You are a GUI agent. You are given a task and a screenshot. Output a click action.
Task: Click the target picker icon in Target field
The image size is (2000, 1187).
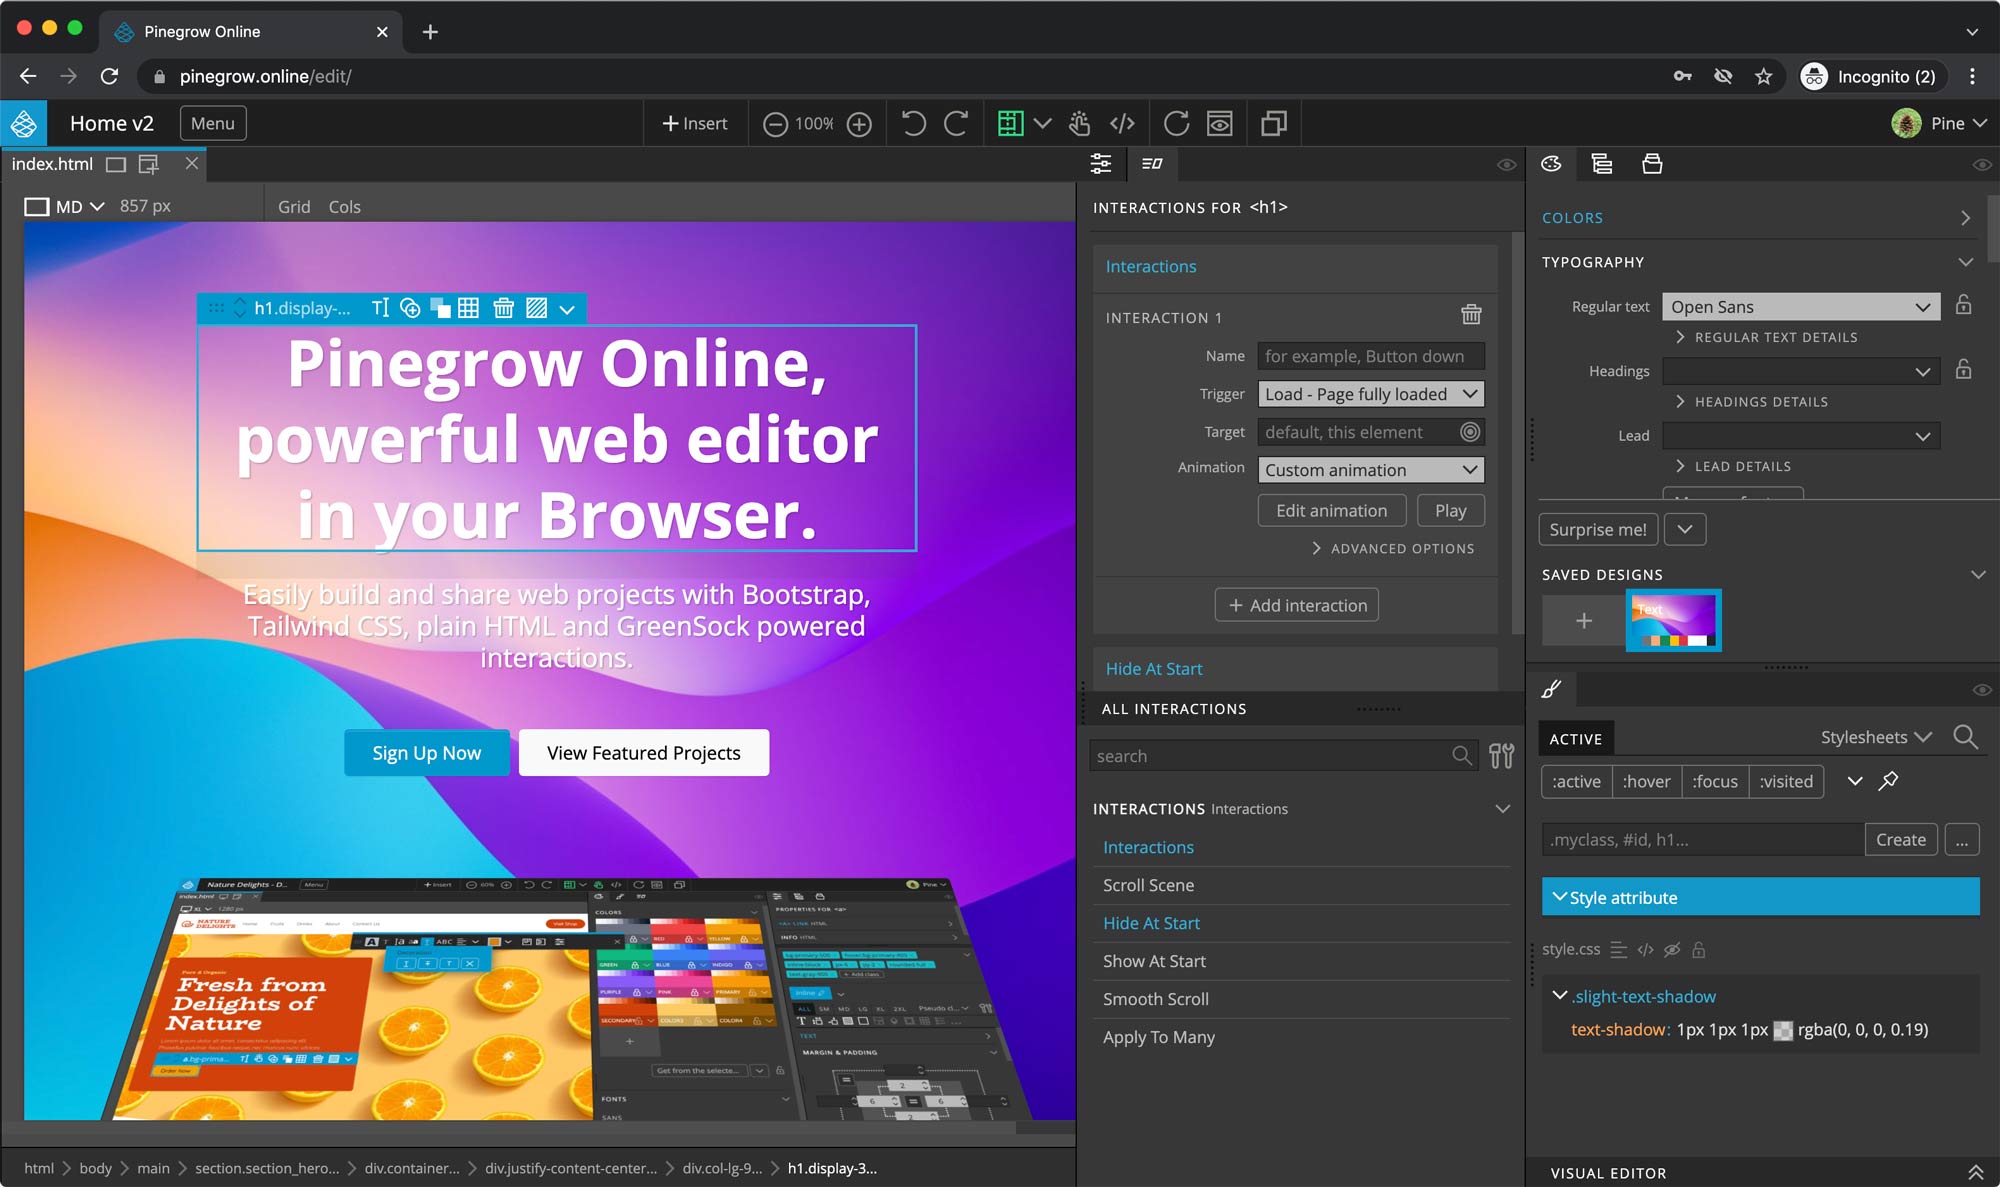(x=1469, y=432)
